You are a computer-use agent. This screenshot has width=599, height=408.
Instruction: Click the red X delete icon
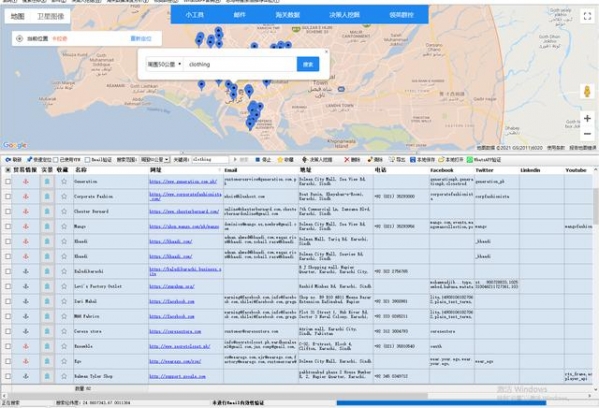click(346, 160)
